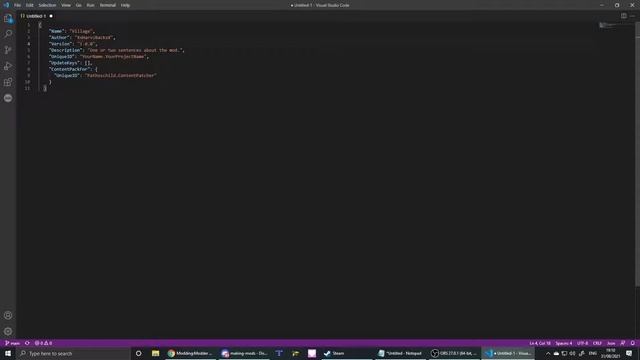This screenshot has height=360, width=640.
Task: Open the Search view in the activity bar
Action: click(8, 34)
